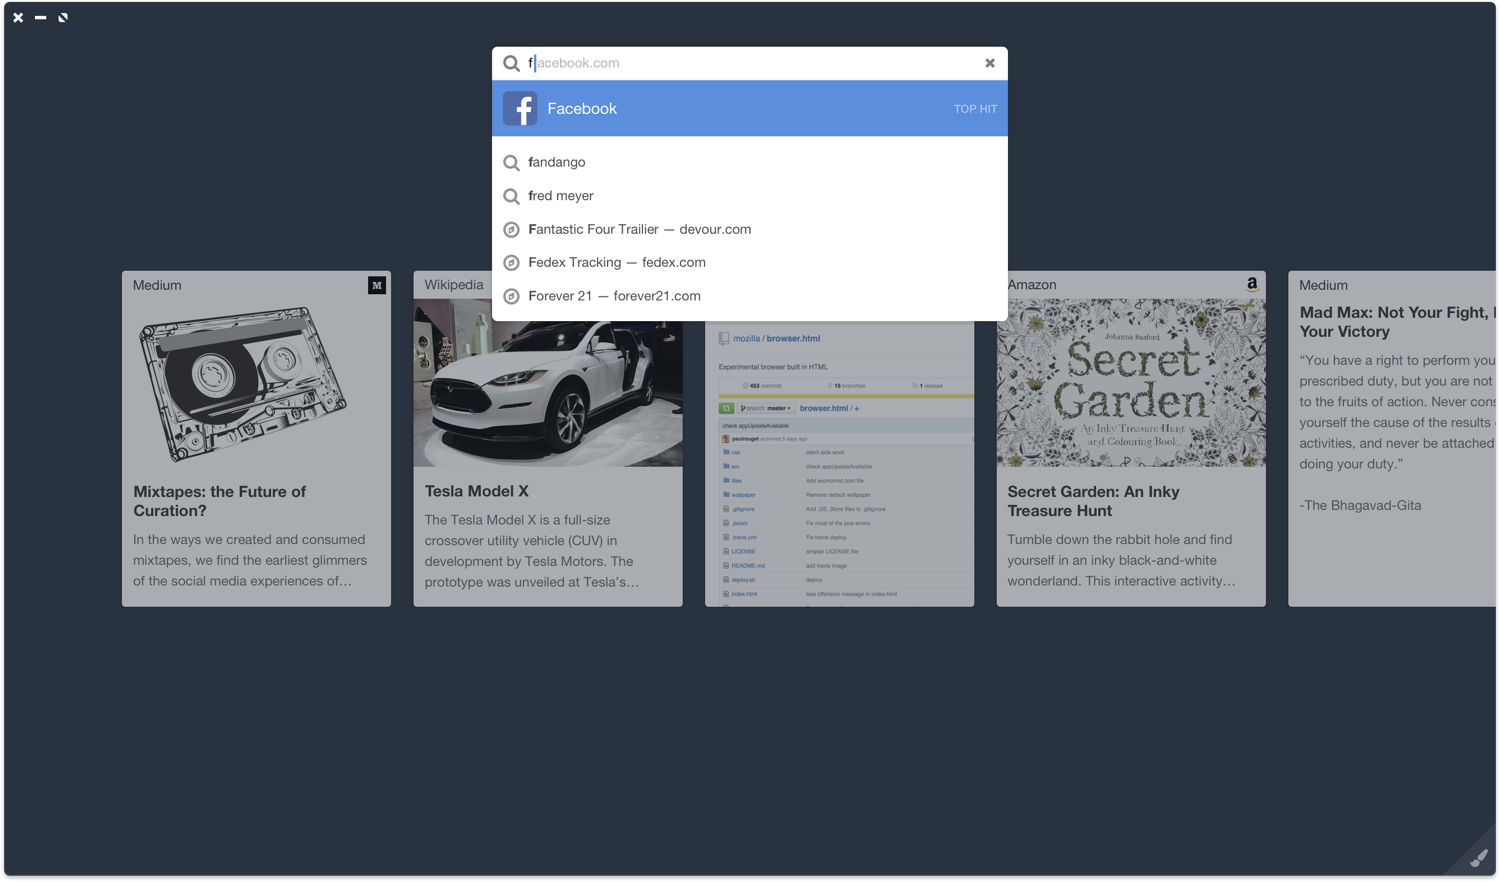1500x882 pixels.
Task: Click the Tesla Model X description text
Action: [x=531, y=551]
